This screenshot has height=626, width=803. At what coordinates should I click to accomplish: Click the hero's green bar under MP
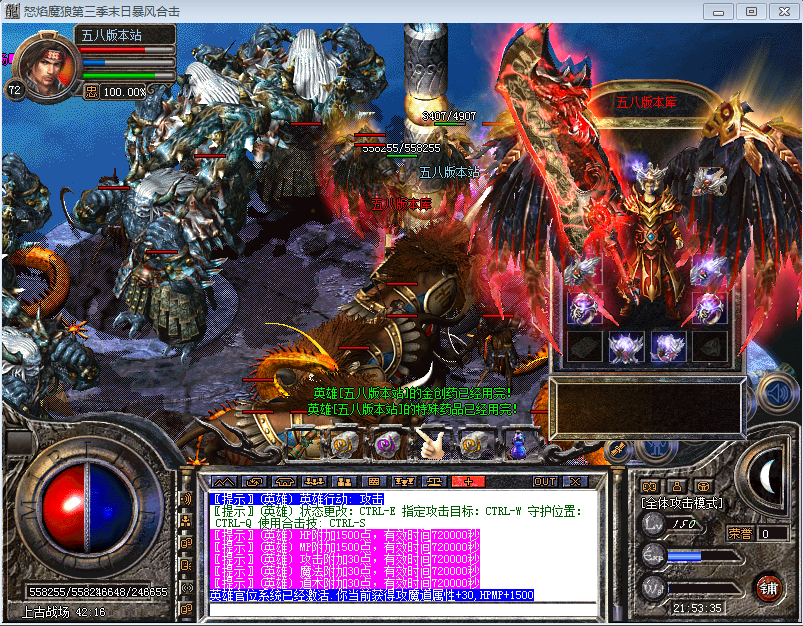128,76
